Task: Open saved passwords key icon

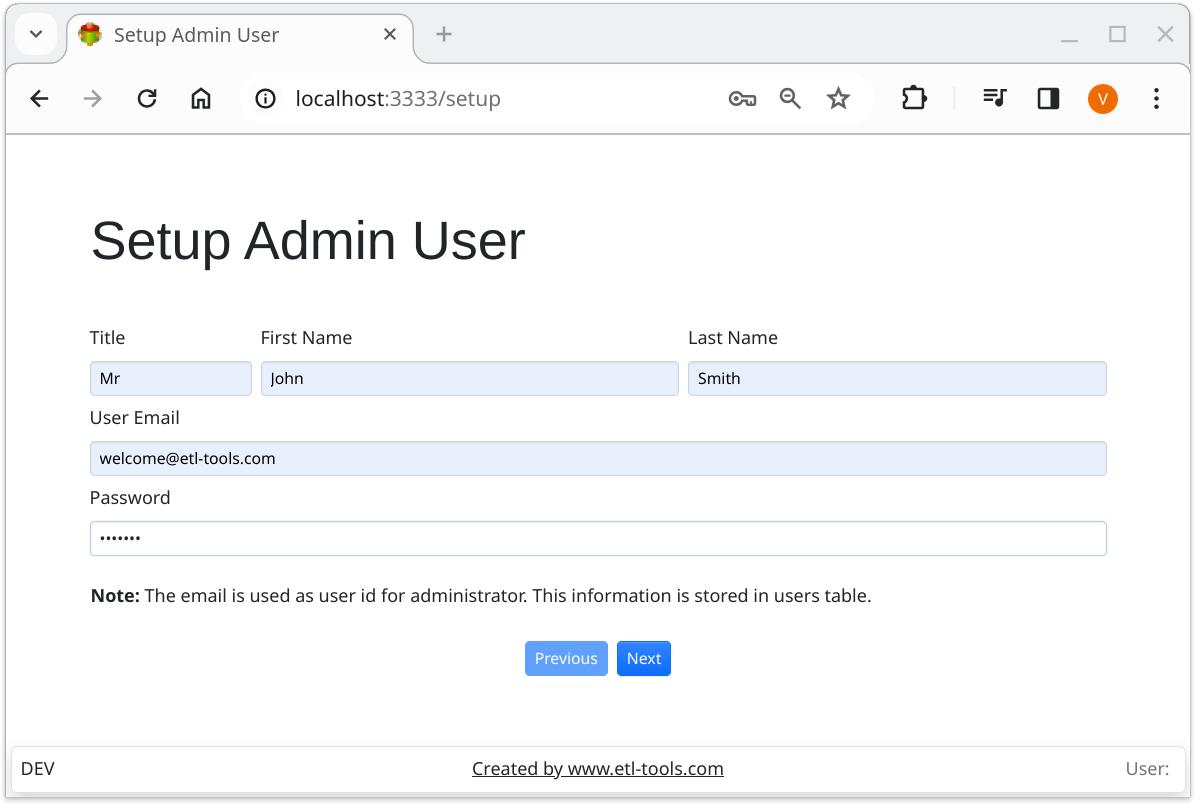Action: click(742, 98)
